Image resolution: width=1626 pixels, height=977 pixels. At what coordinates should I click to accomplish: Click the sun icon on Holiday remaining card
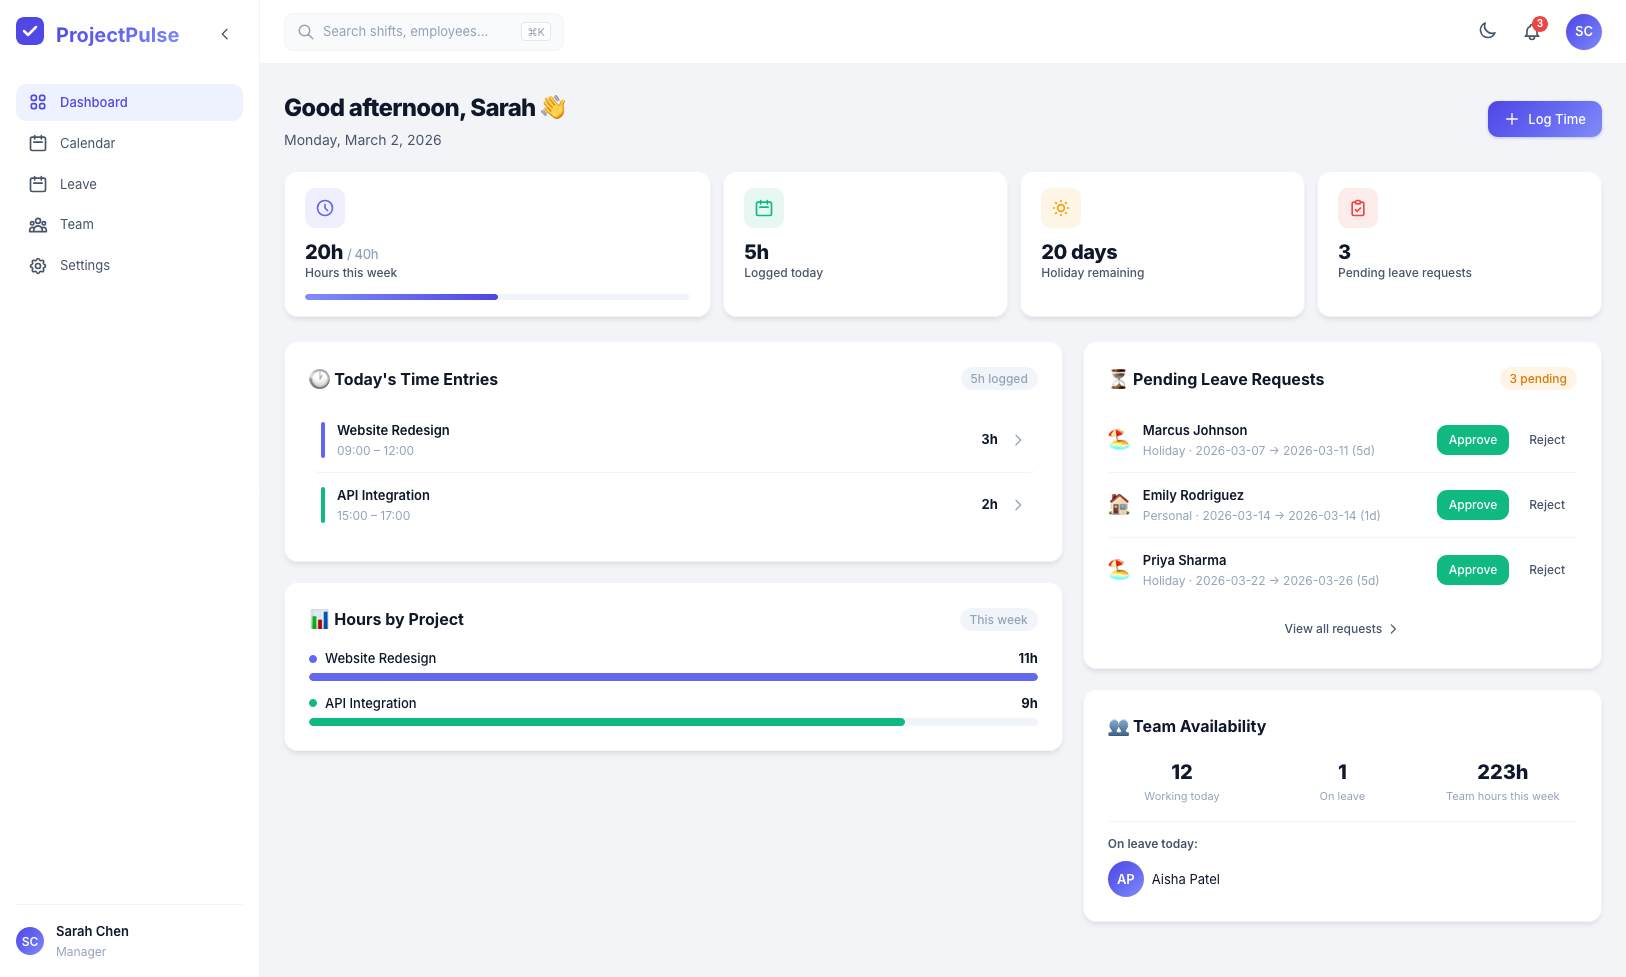[x=1061, y=208]
